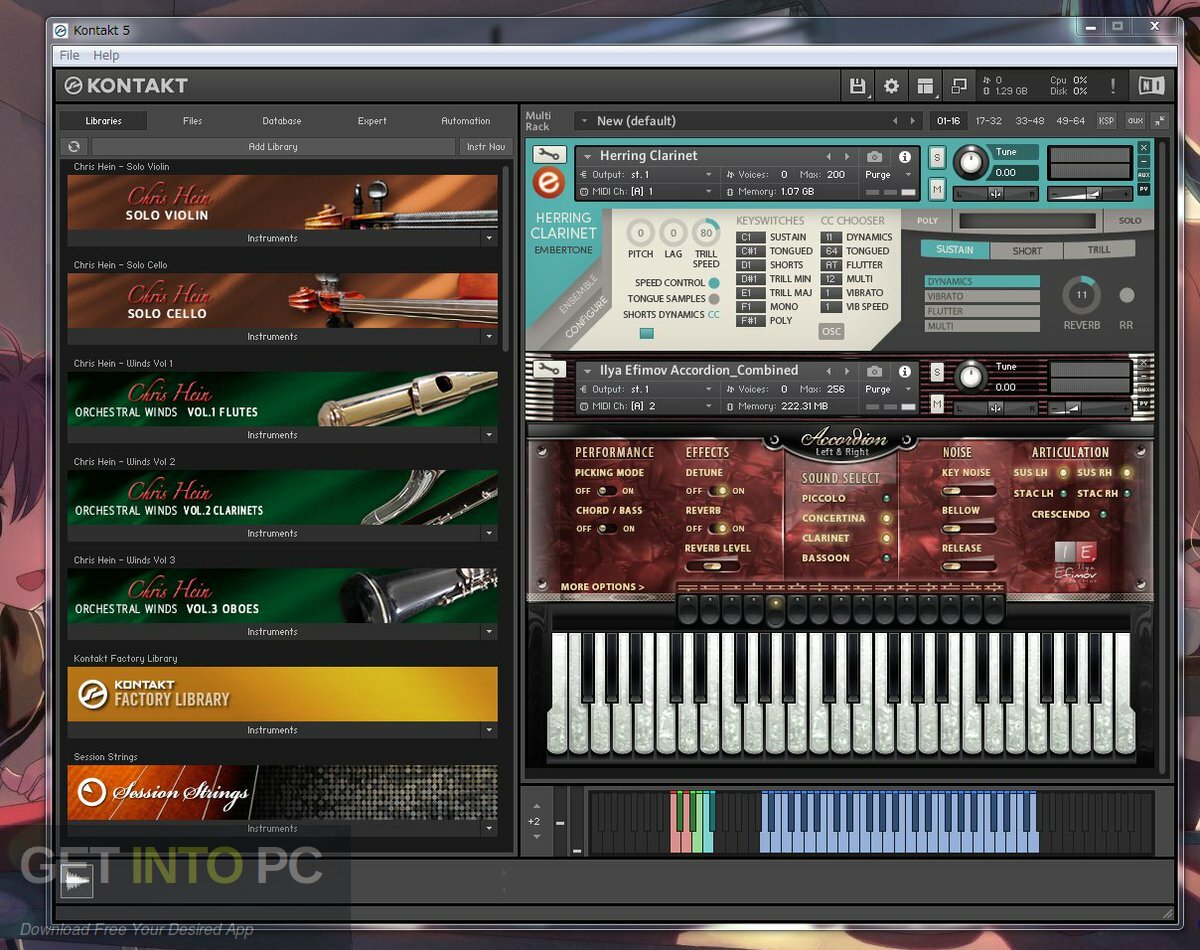Click the refresh libraries icon
This screenshot has width=1200, height=950.
(74, 147)
